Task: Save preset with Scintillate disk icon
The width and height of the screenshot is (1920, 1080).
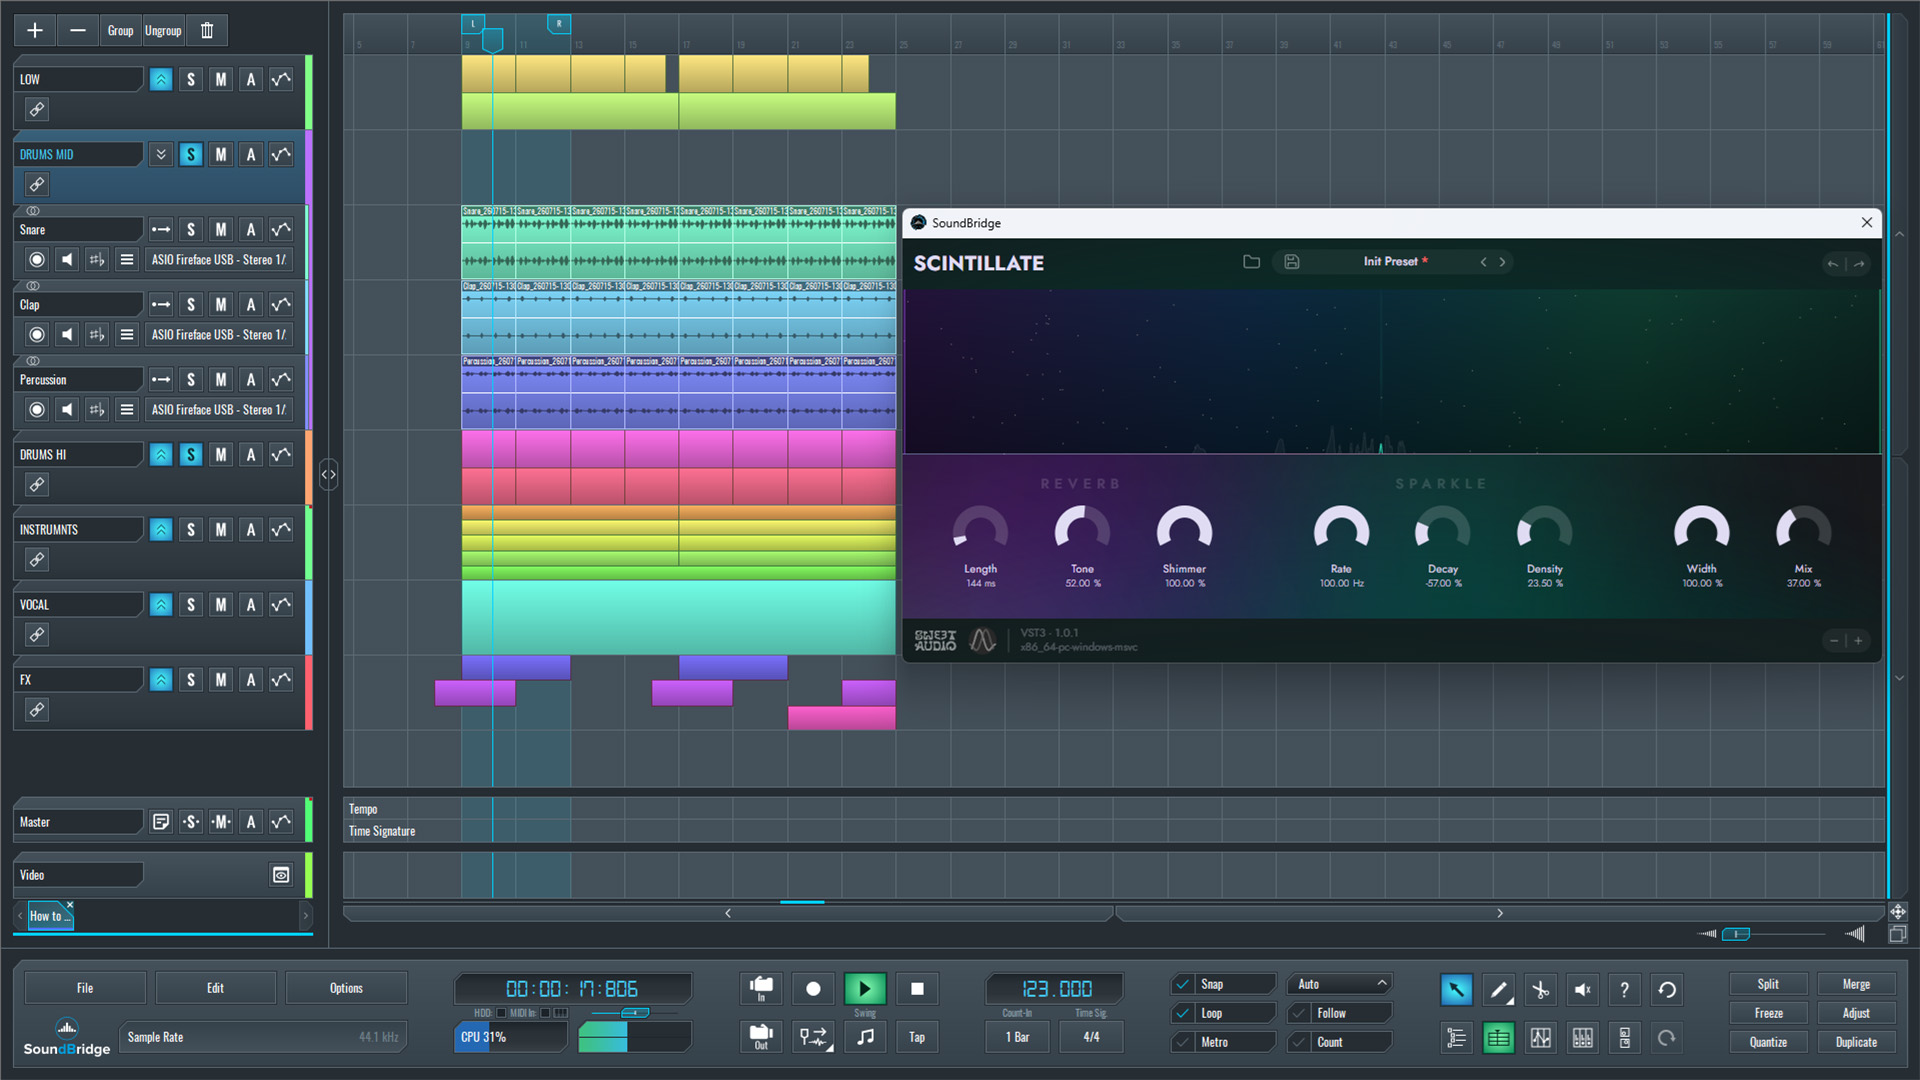Action: 1292,262
